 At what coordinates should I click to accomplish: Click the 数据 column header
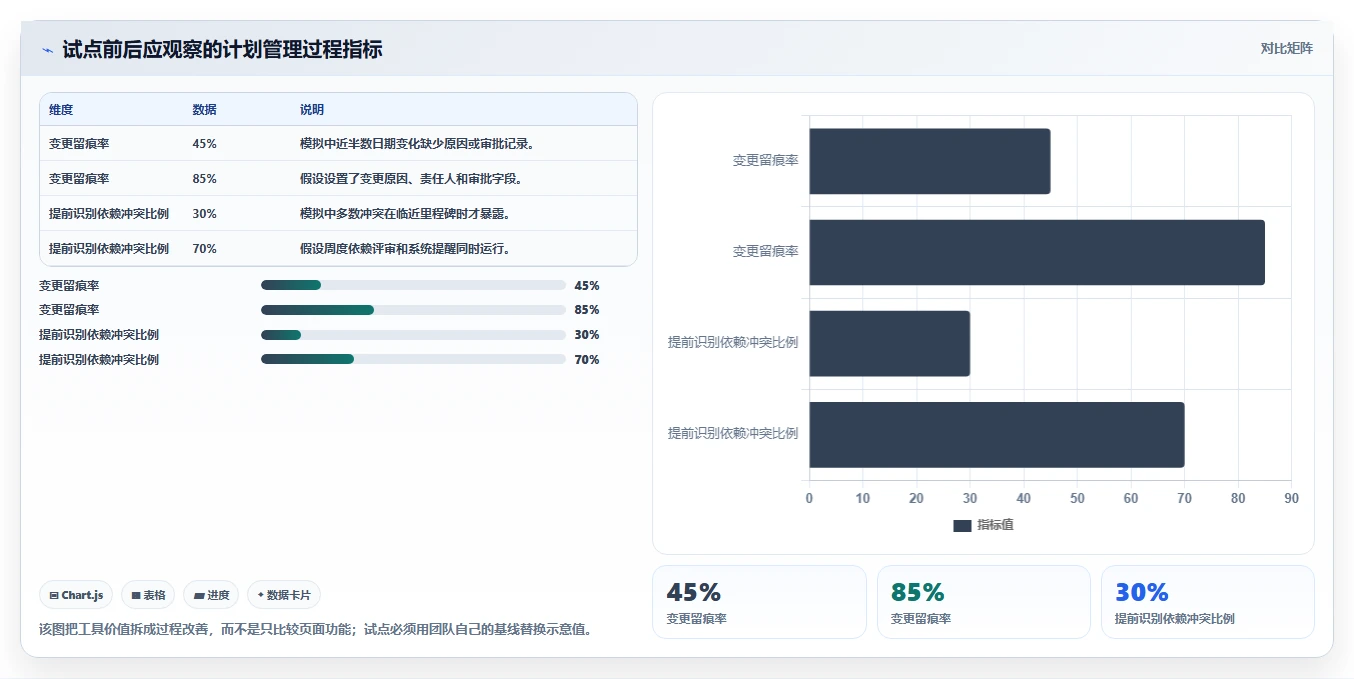click(x=204, y=110)
